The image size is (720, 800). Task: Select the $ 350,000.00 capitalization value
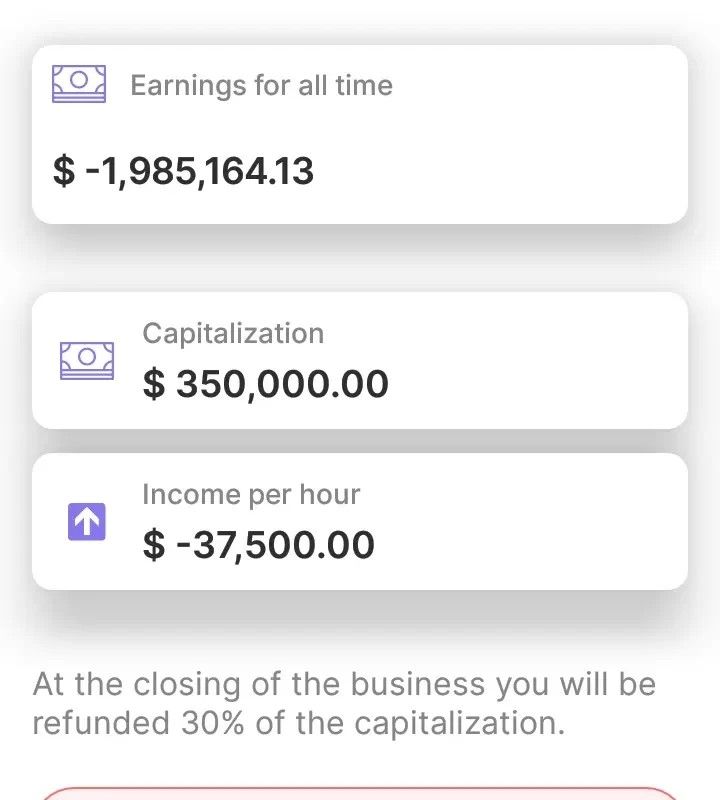click(x=266, y=384)
